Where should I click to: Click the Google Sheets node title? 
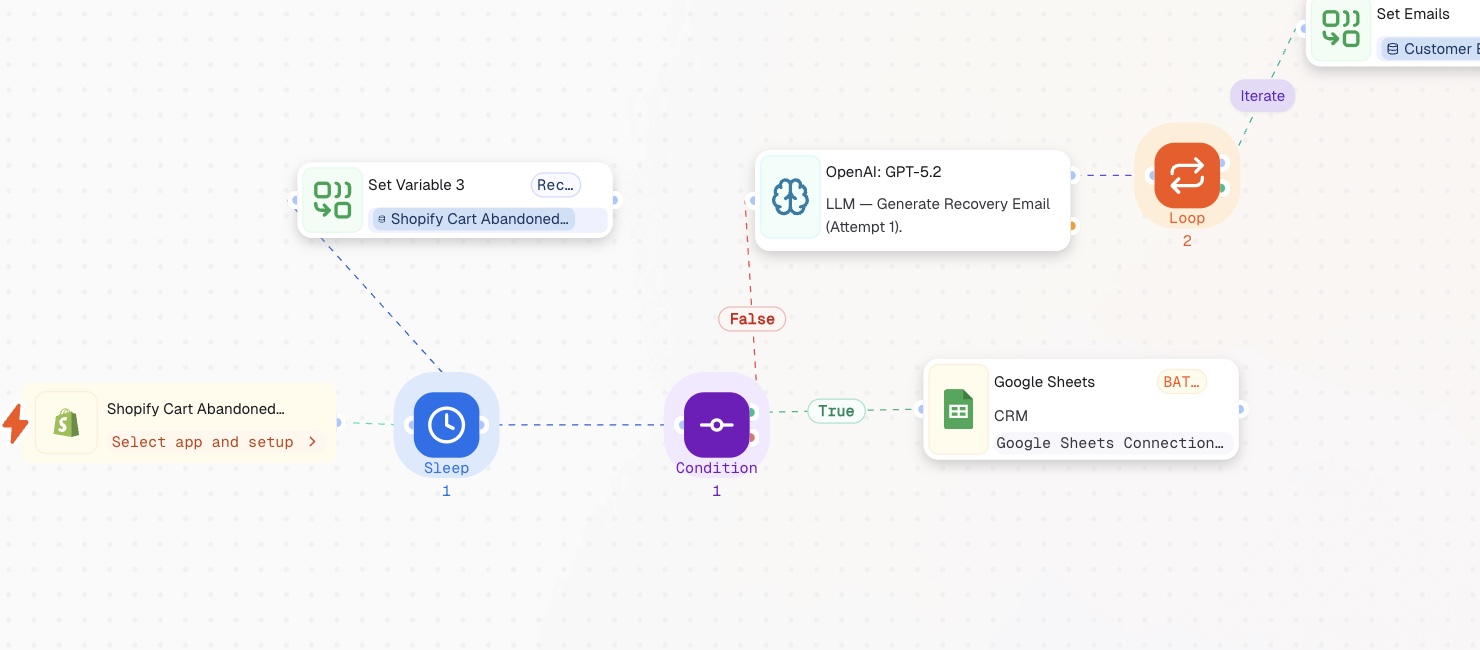coord(1044,382)
